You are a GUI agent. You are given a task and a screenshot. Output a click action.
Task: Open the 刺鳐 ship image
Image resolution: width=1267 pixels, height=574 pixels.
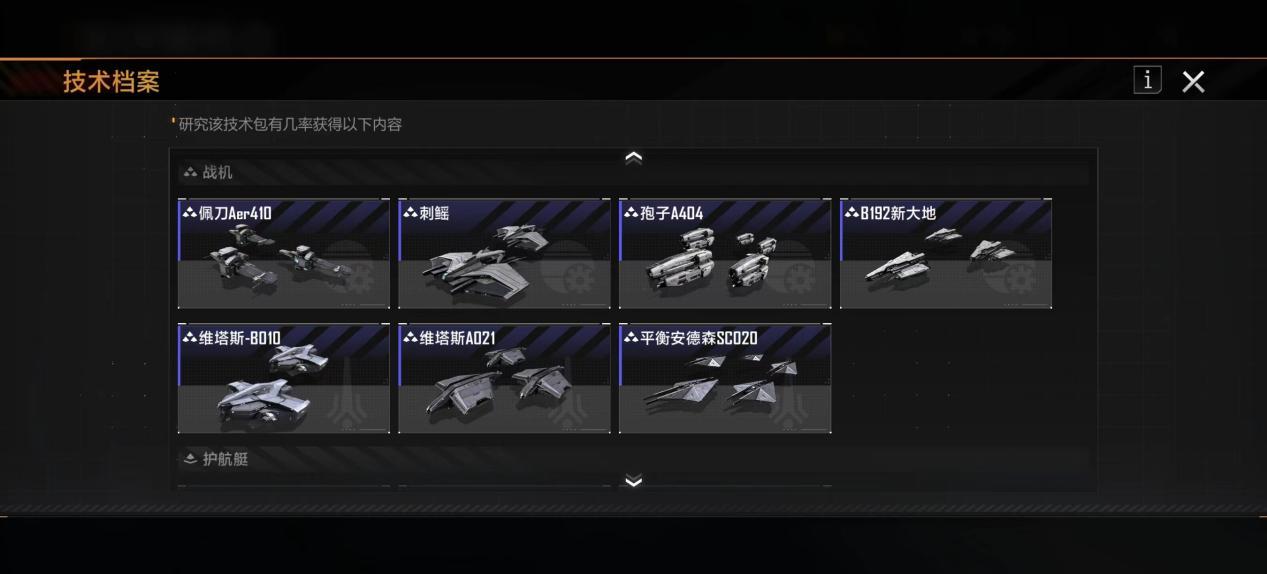tap(504, 253)
